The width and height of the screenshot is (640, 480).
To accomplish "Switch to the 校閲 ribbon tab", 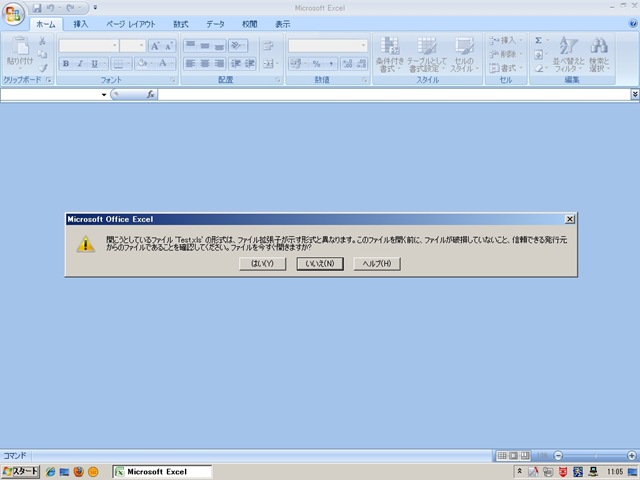I will pyautogui.click(x=250, y=24).
